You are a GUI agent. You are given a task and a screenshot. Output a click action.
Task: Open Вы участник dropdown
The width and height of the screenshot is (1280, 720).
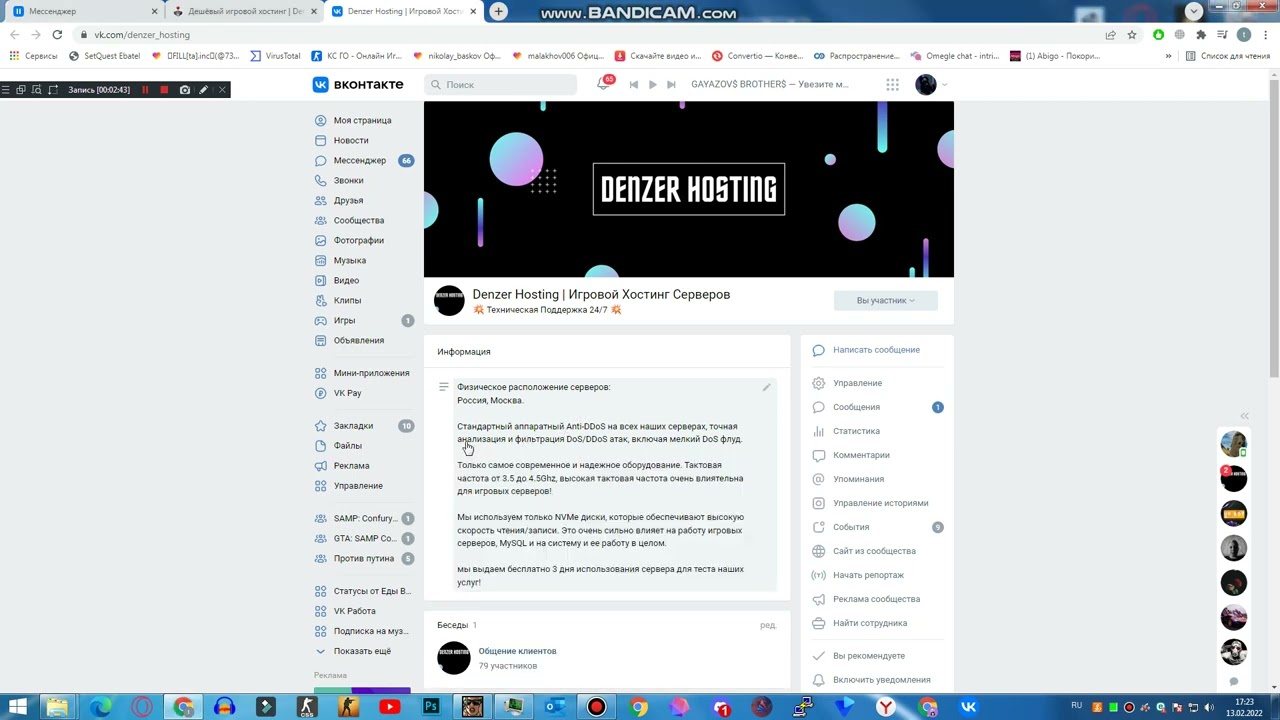click(885, 300)
